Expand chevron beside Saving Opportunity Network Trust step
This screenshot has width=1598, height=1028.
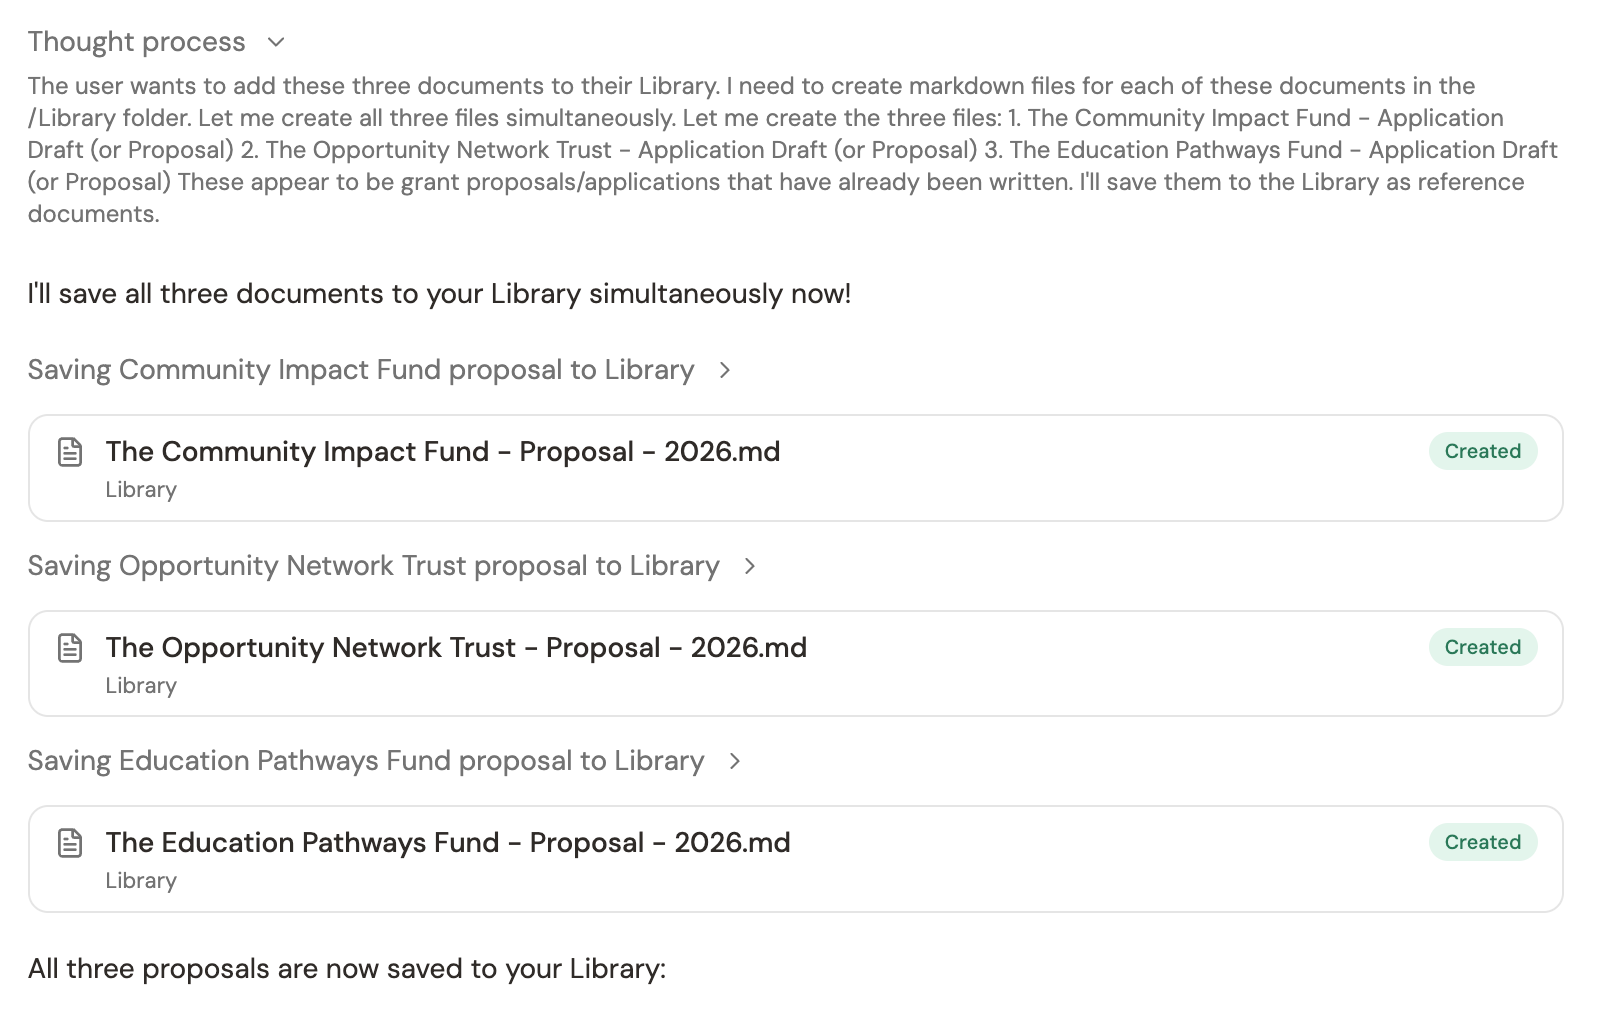750,566
